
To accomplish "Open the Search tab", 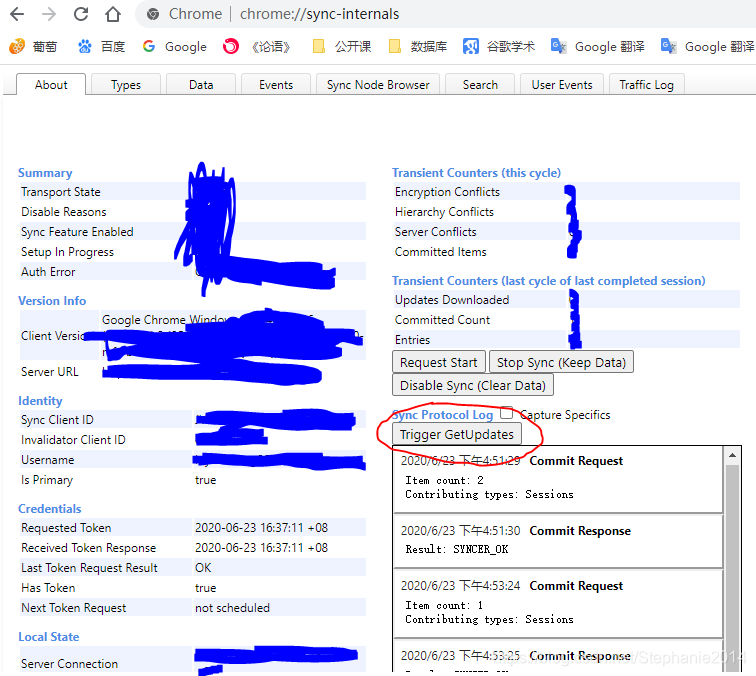I will (x=480, y=85).
